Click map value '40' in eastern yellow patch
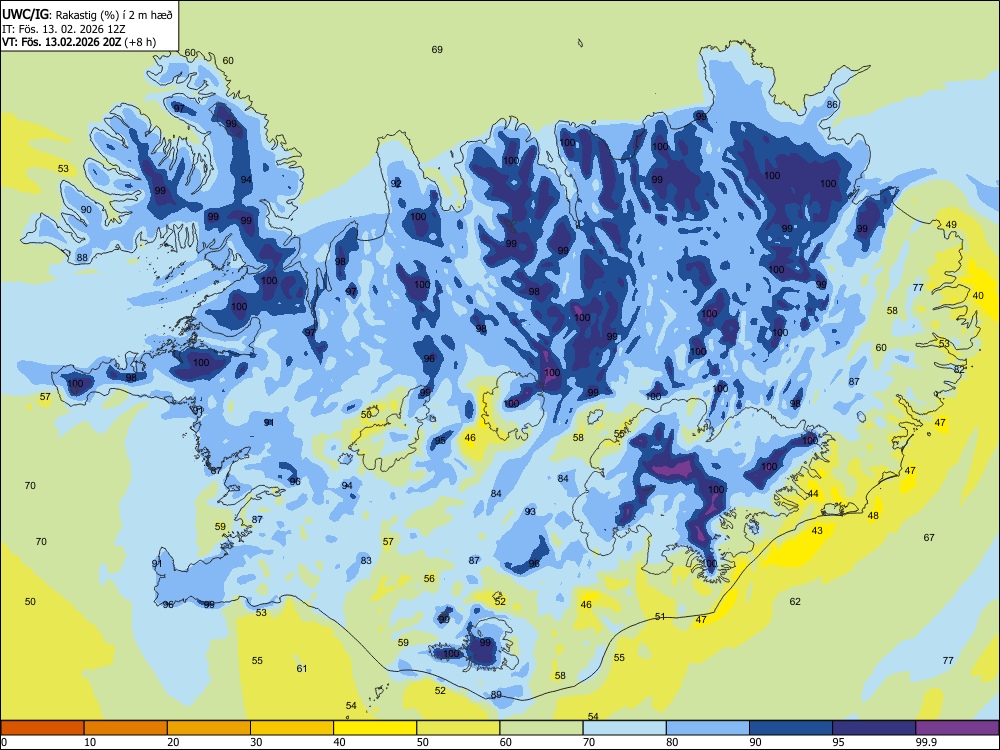1000x750 pixels. 978,296
